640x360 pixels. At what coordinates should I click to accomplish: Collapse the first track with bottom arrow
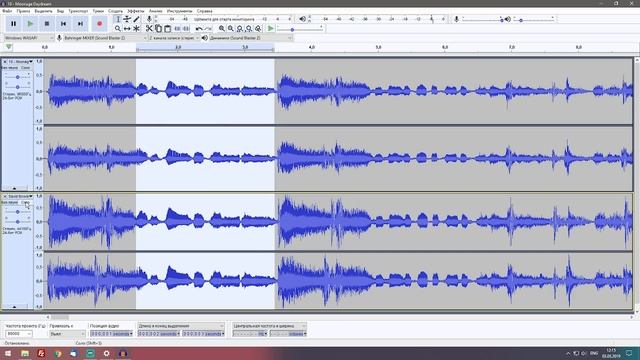click(x=15, y=189)
